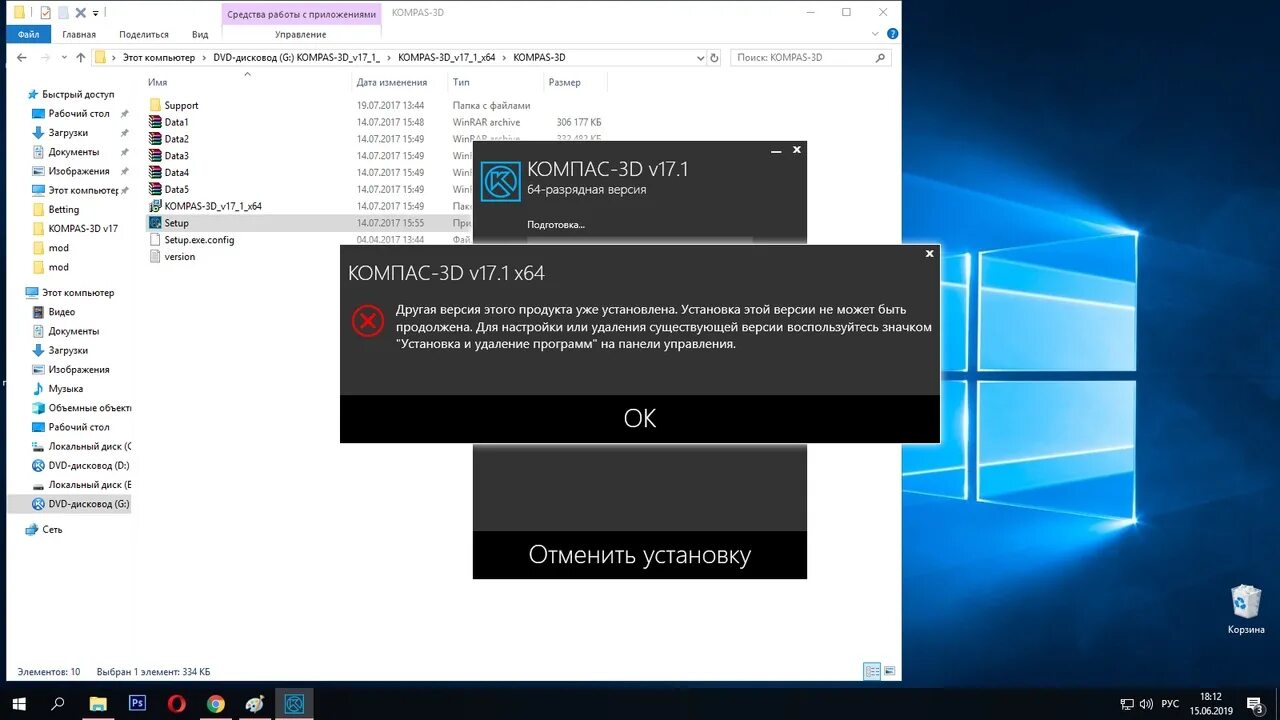
Task: Switch to details view in Explorer status bar
Action: (872, 672)
